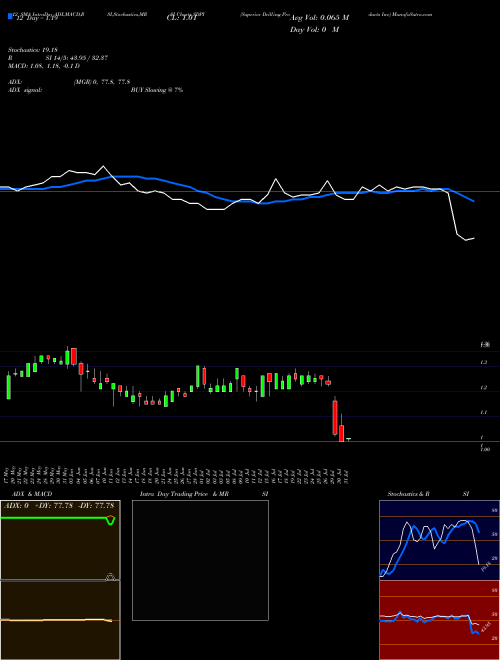Screen dimensions: 500x660
Task: Click the 1.00 price axis label
Action: (485, 450)
